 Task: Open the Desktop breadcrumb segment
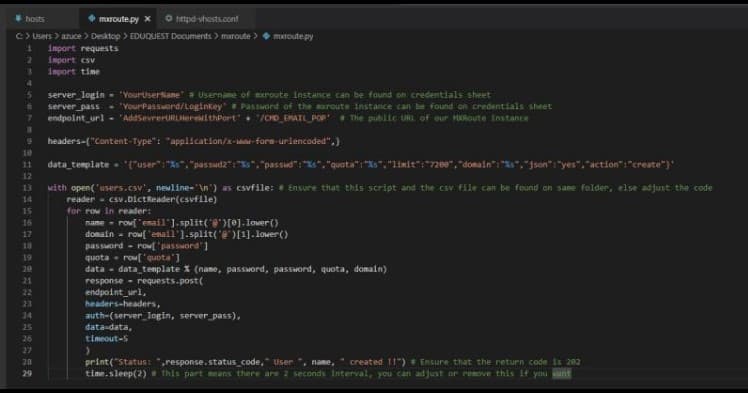click(x=105, y=36)
